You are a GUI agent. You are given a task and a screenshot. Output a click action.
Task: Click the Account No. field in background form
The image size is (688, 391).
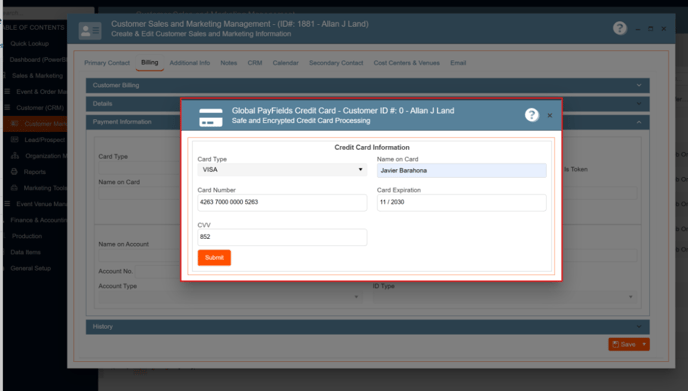158,271
